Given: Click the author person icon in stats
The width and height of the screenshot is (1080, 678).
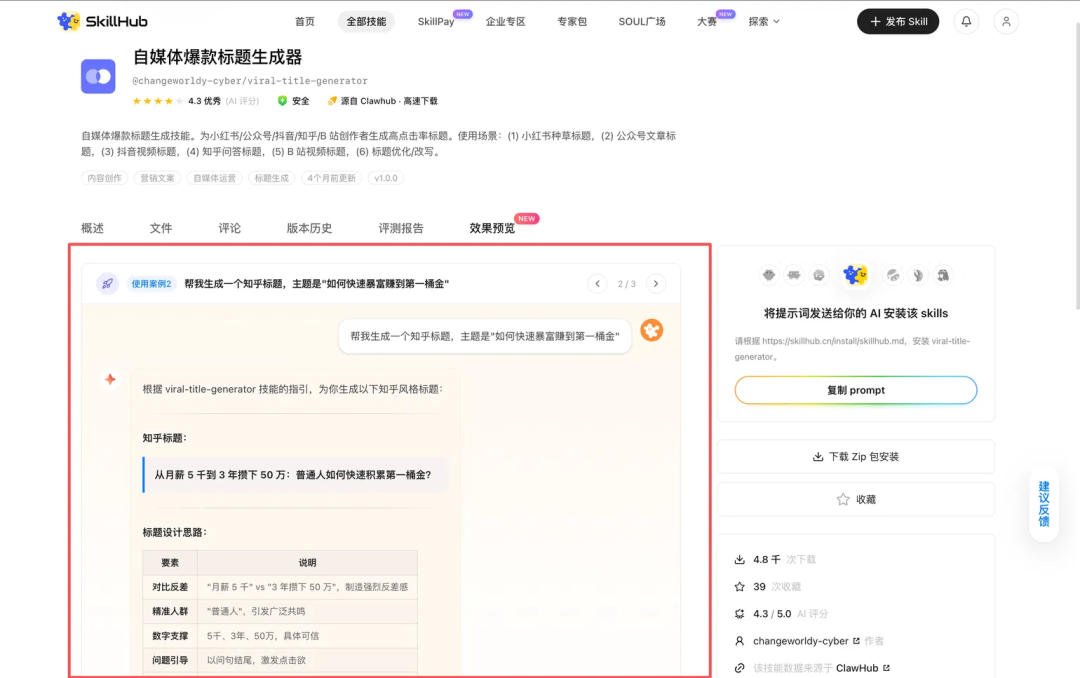Looking at the screenshot, I should coord(740,641).
